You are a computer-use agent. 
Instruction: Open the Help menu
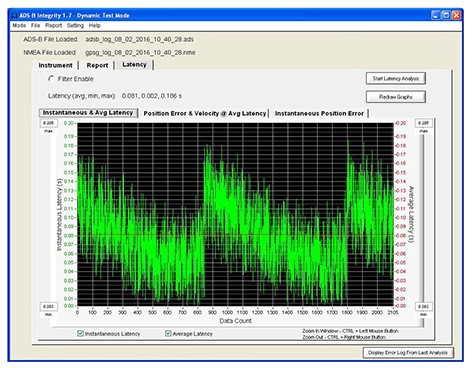[x=95, y=26]
